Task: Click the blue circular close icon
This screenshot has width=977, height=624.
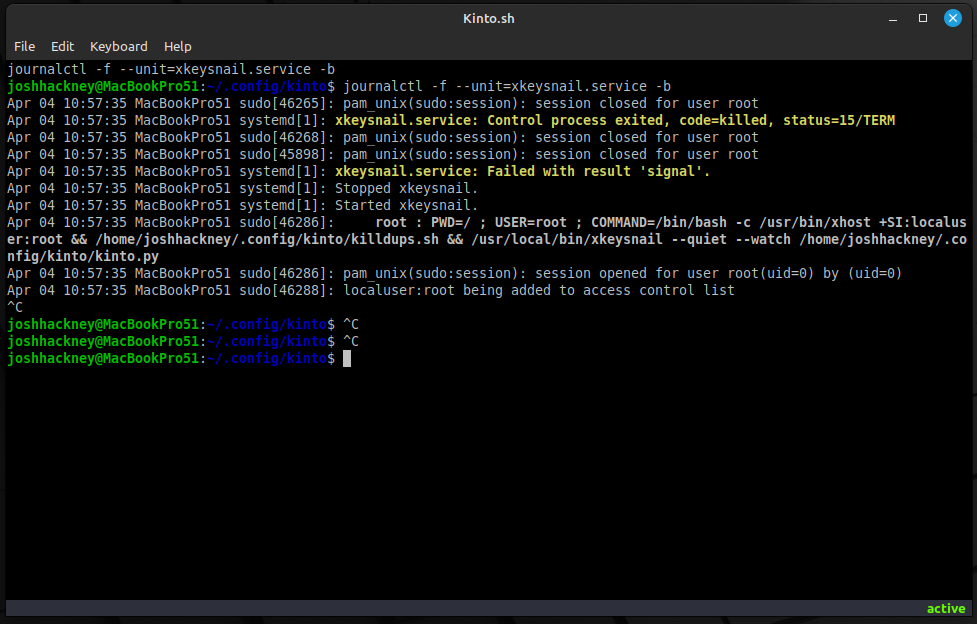Action: [951, 17]
